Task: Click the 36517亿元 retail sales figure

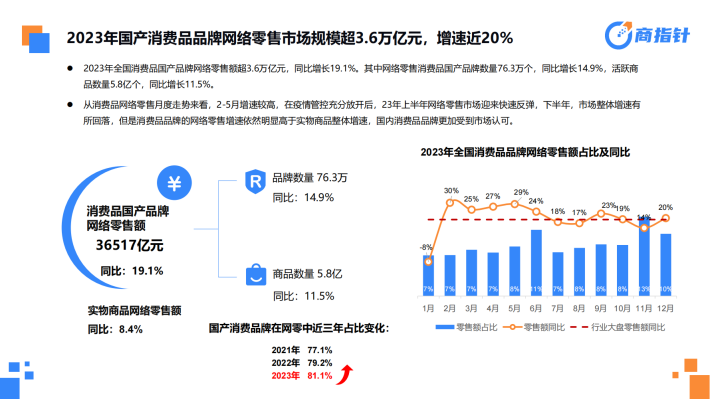Action: (130, 245)
